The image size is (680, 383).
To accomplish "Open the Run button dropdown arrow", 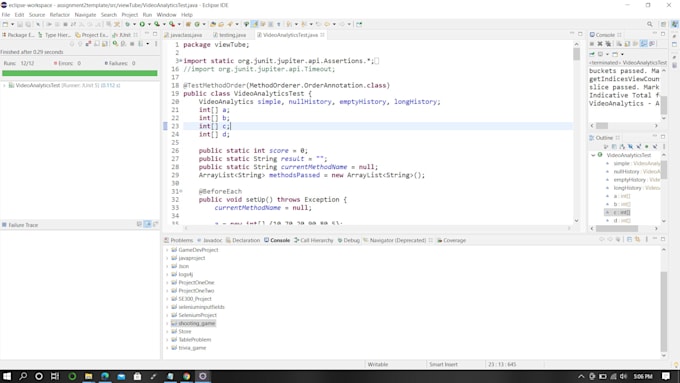I will (149, 24).
